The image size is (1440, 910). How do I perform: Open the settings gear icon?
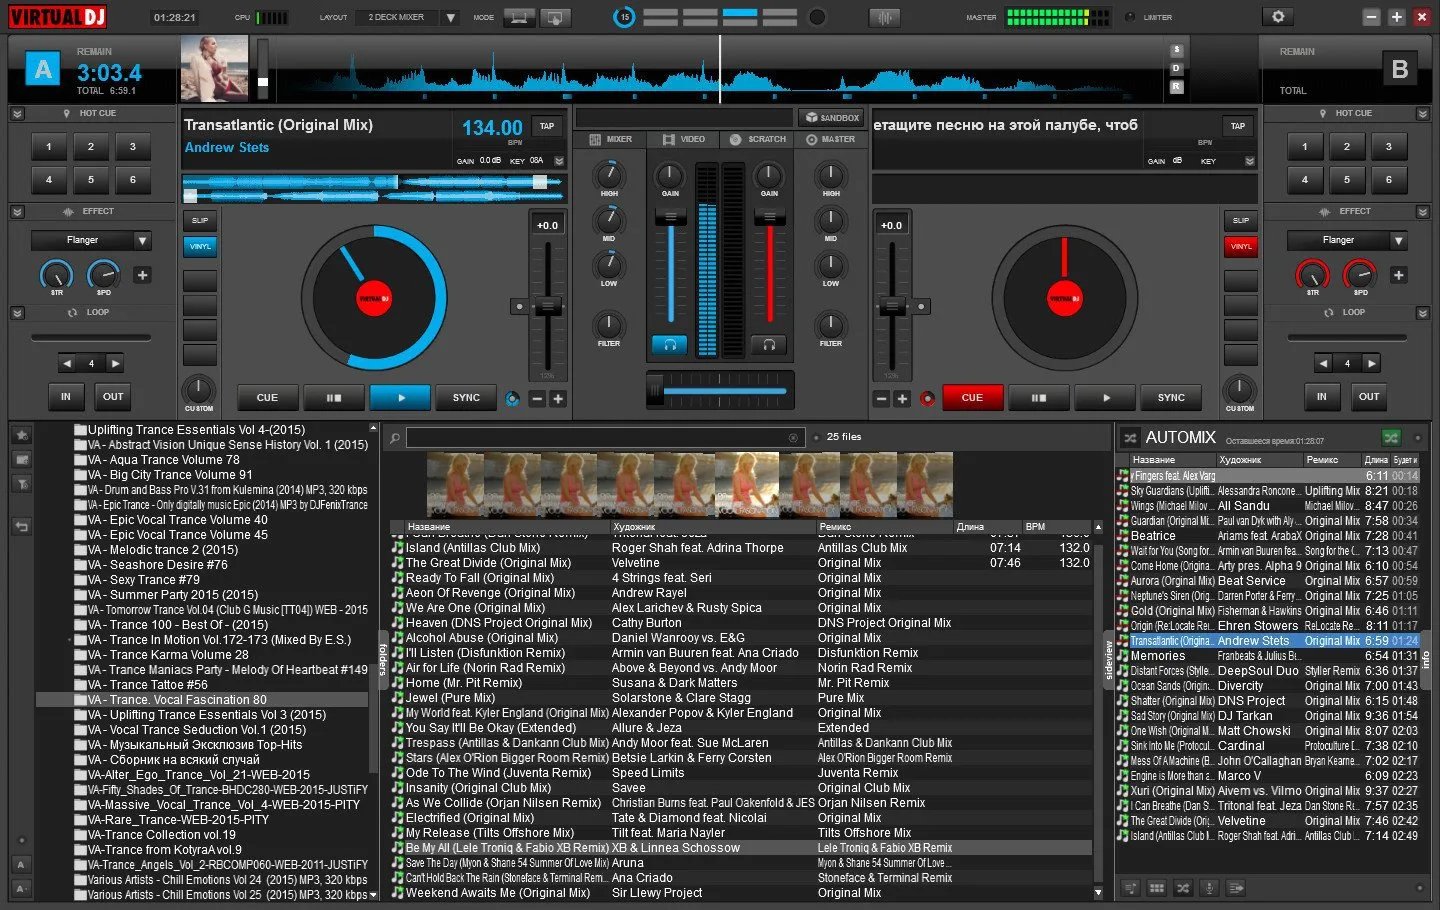click(x=1278, y=17)
